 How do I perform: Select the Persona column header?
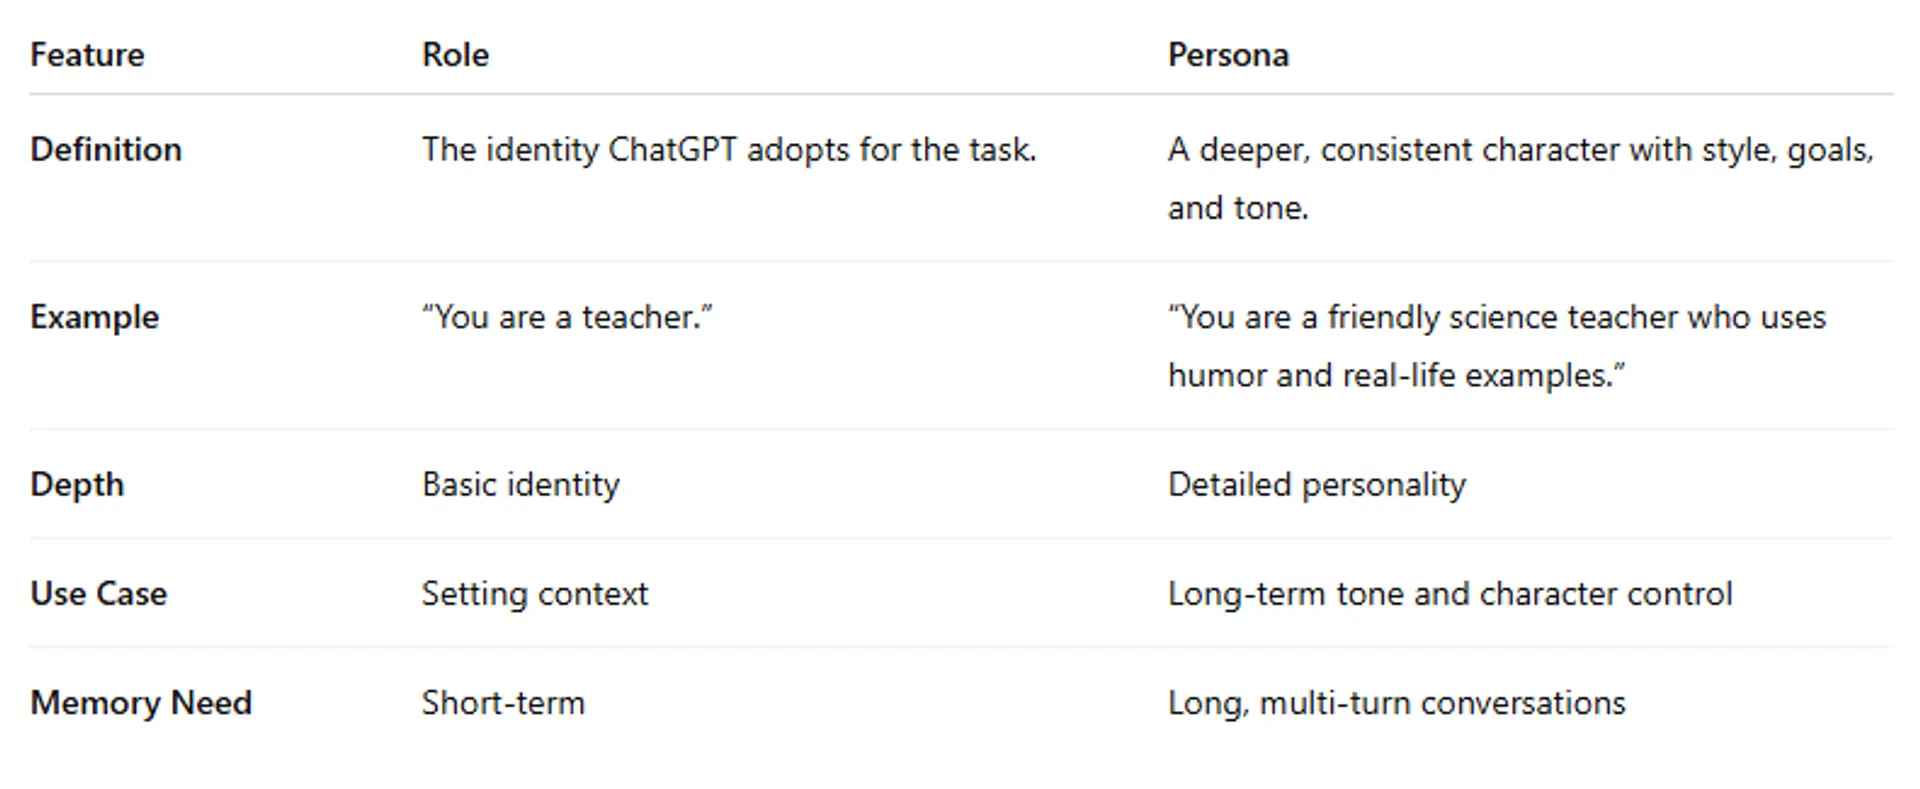[x=1228, y=54]
